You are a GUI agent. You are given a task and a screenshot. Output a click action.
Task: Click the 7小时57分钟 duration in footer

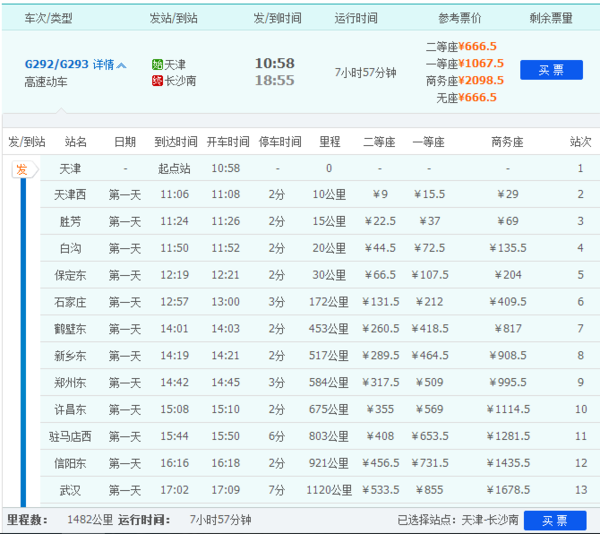220,520
